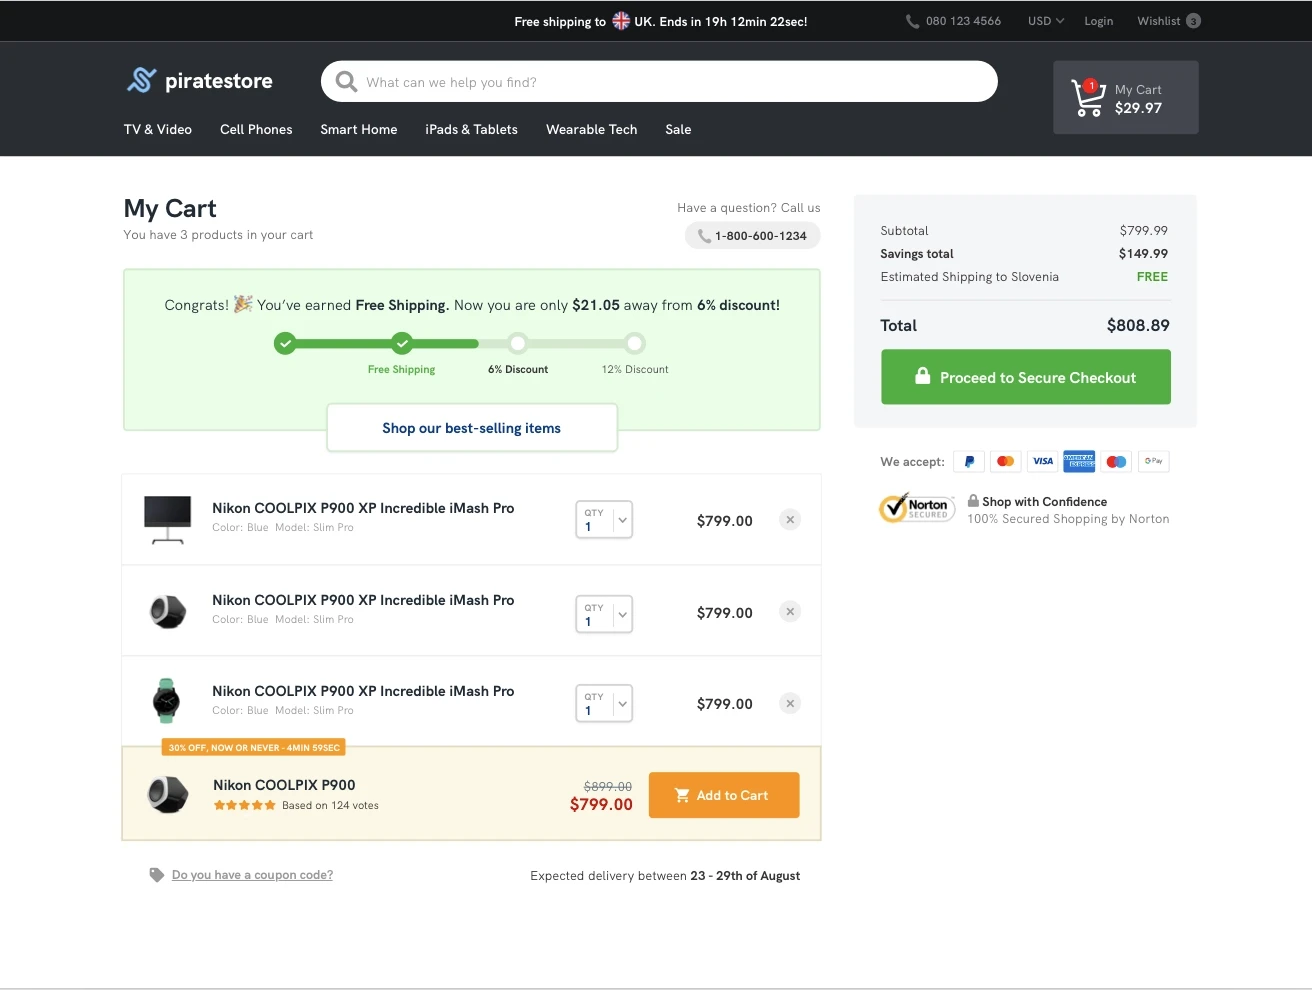This screenshot has width=1312, height=990.
Task: Click Shop our best-selling items
Action: 472,428
